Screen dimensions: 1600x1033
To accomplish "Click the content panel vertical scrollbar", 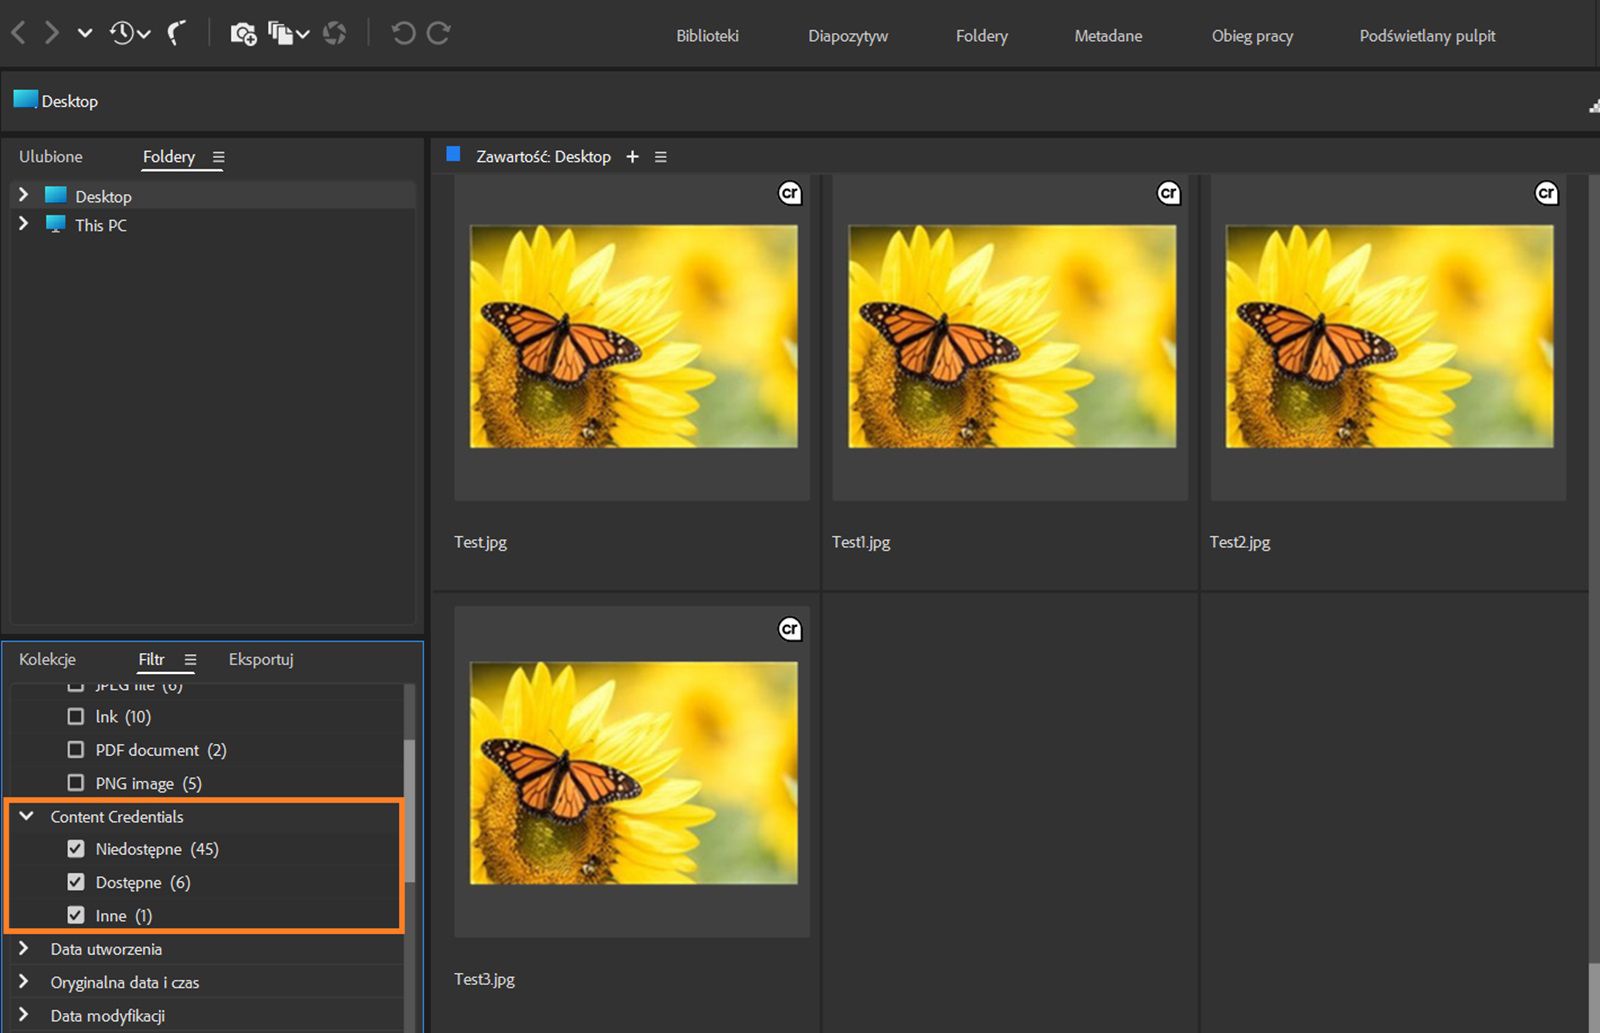I will coord(1594,997).
